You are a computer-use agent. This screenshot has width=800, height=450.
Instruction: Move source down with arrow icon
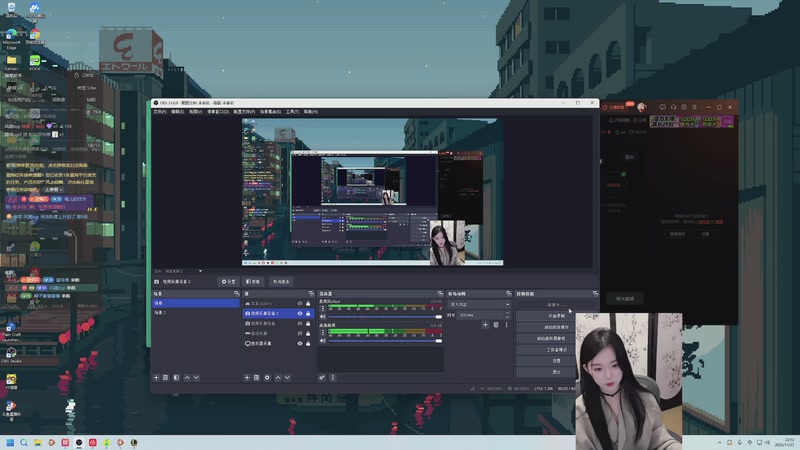(x=287, y=378)
